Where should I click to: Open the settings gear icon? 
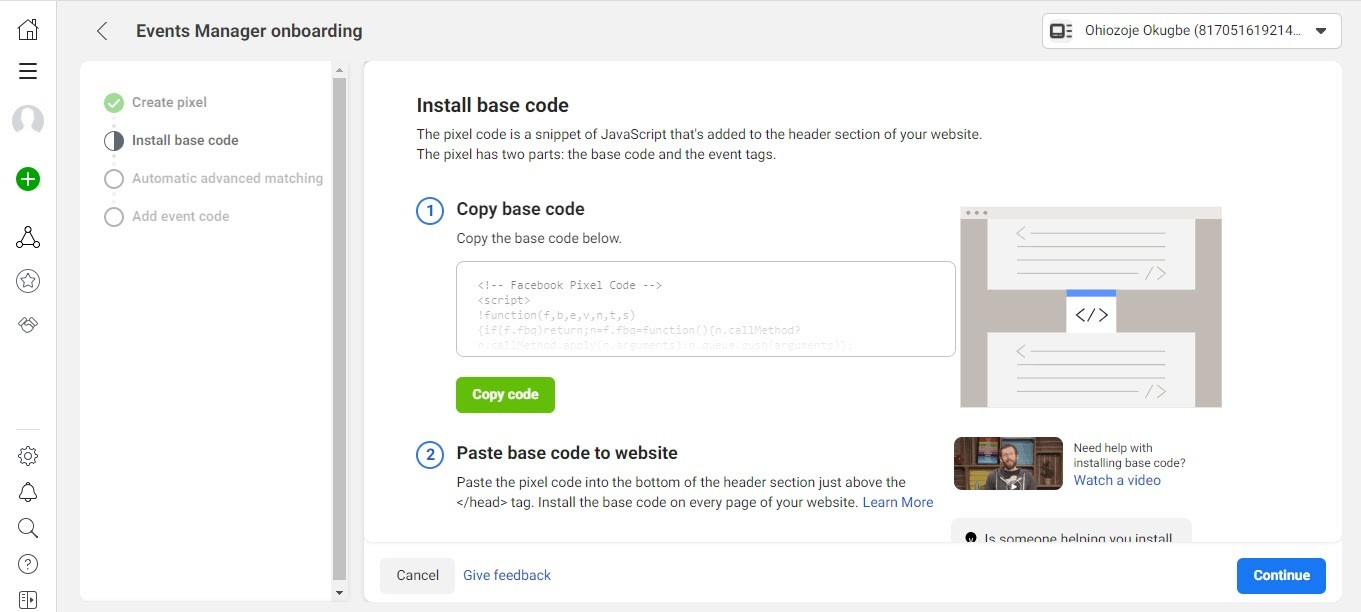[28, 456]
